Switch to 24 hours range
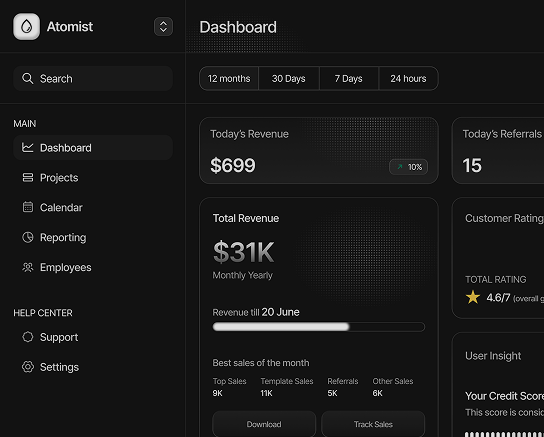This screenshot has height=437, width=544. click(408, 78)
